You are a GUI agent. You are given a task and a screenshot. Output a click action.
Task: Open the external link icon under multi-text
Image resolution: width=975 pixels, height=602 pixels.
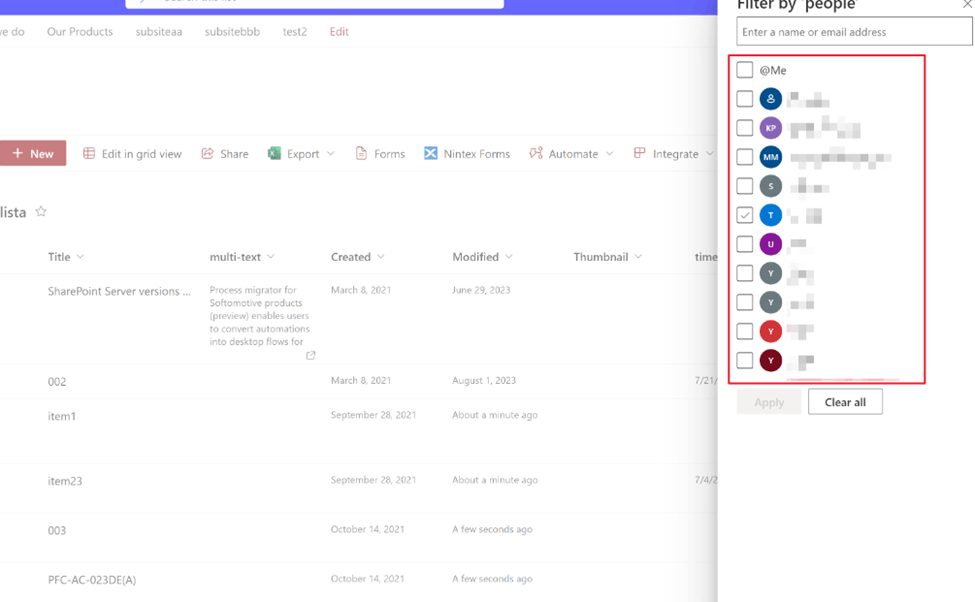coord(310,355)
